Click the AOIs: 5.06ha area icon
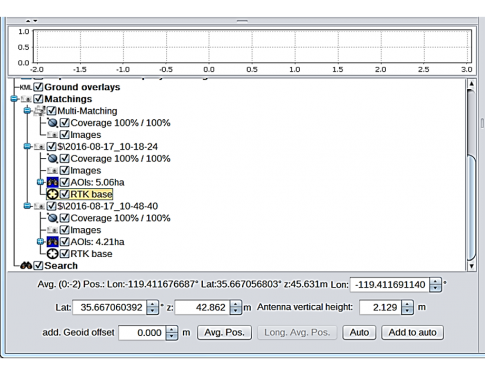This screenshot has width=485, height=375. (52, 182)
